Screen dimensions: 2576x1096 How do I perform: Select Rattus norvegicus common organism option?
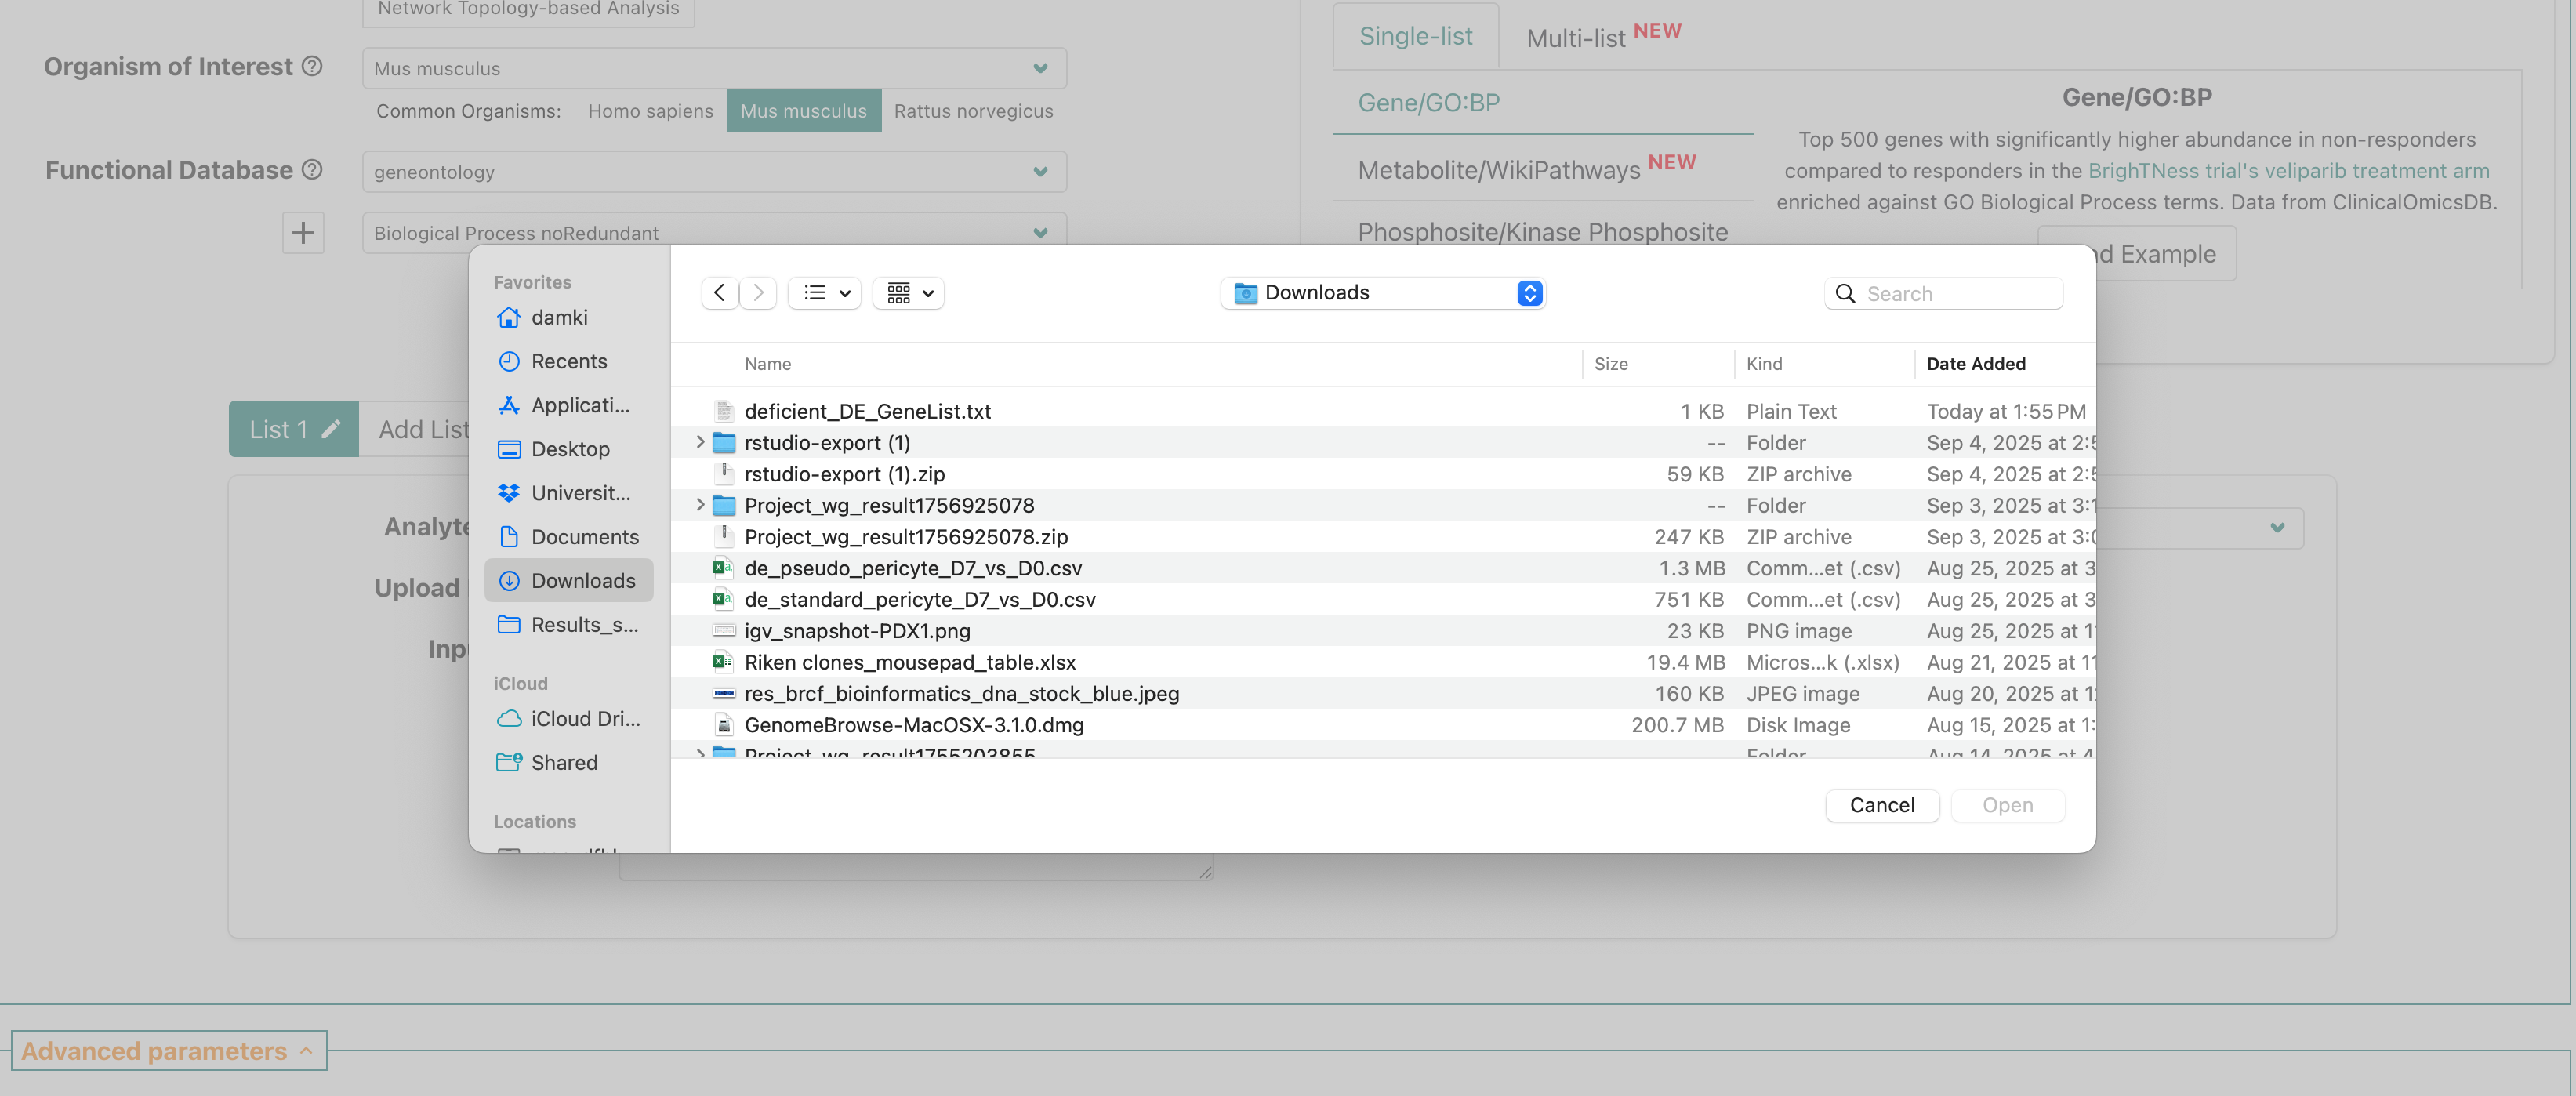972,111
